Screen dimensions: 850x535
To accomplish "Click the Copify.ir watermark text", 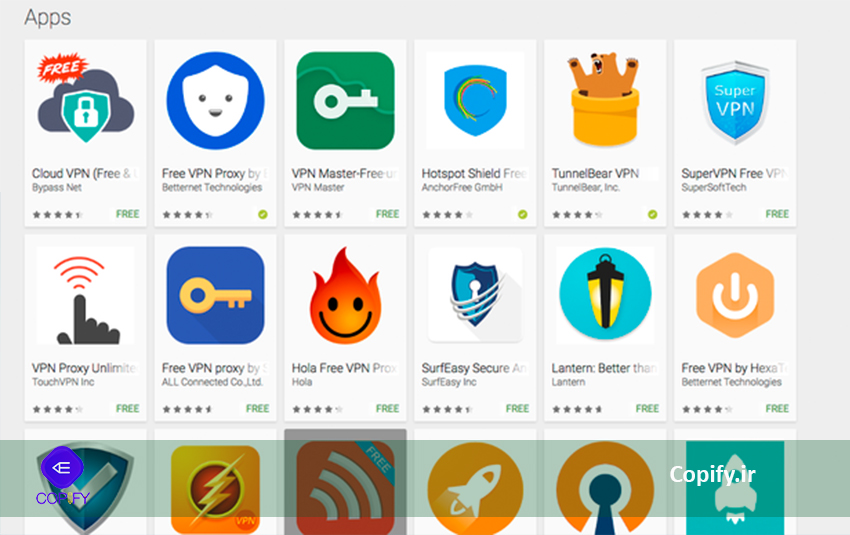I will (712, 474).
